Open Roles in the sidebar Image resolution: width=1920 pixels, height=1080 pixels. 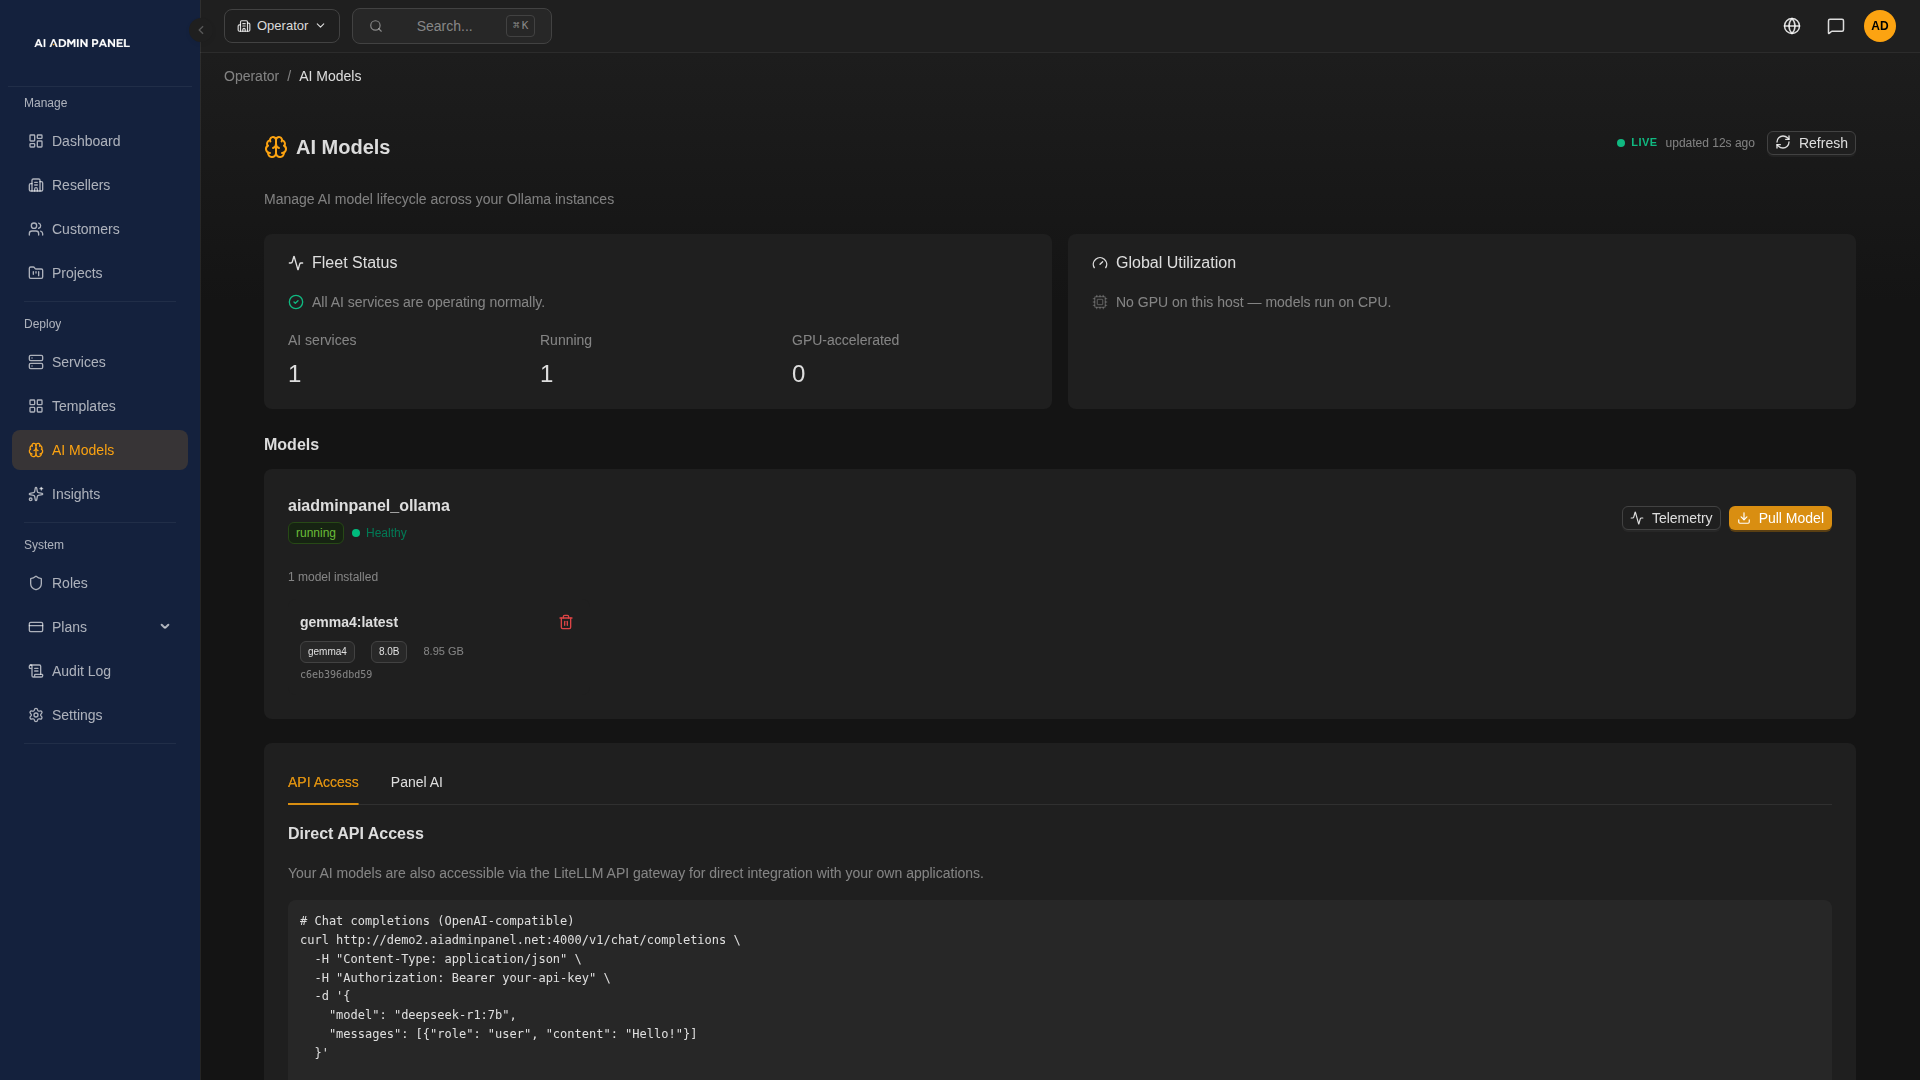(x=100, y=583)
